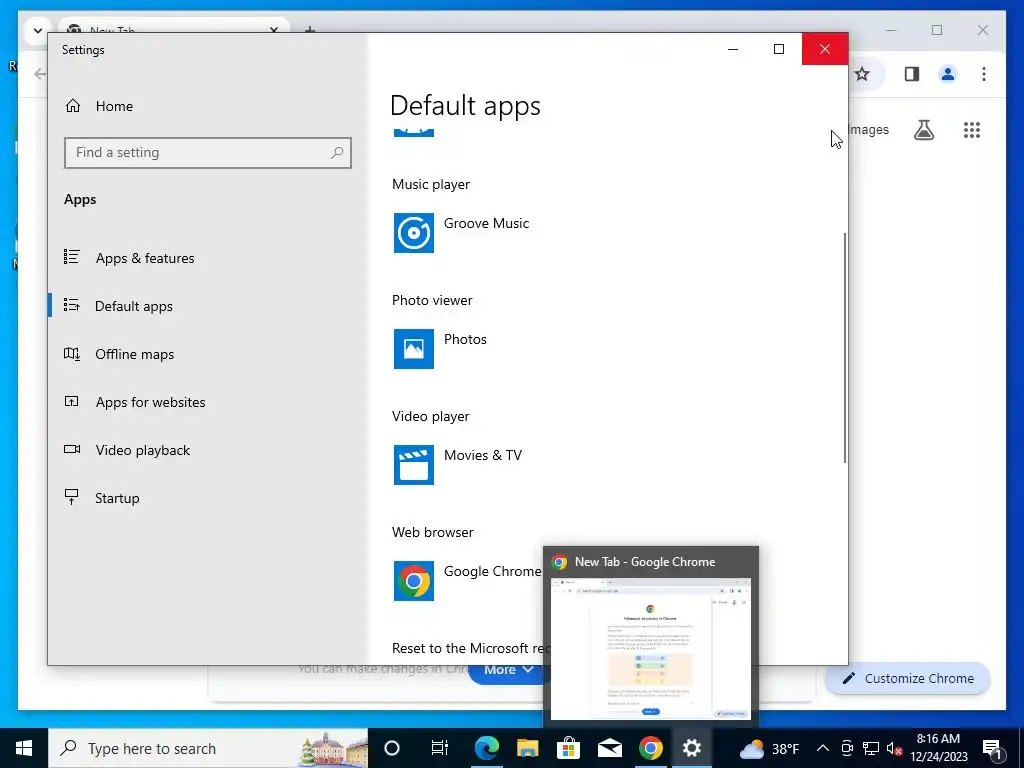This screenshot has height=768, width=1024.
Task: Open Microsoft Store from taskbar
Action: [x=569, y=748]
